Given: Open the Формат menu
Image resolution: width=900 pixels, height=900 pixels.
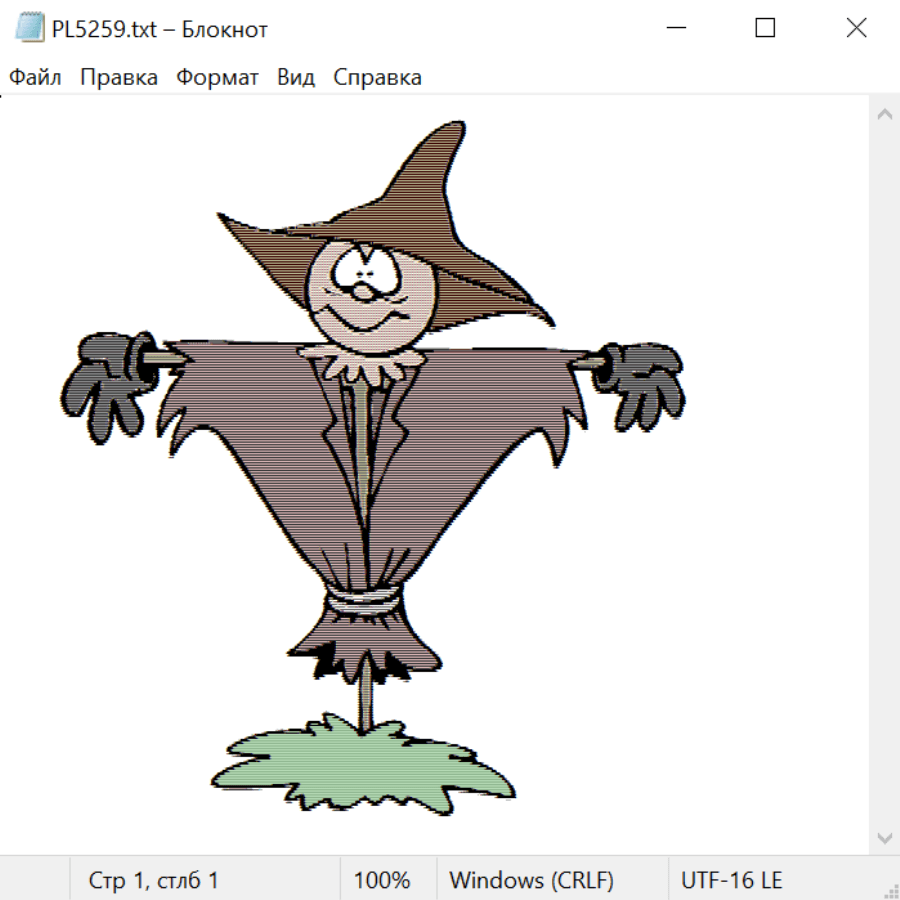Looking at the screenshot, I should coord(217,78).
